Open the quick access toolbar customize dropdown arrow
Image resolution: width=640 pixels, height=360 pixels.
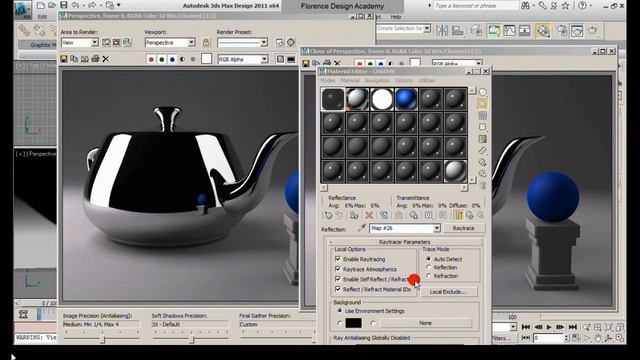tap(119, 5)
